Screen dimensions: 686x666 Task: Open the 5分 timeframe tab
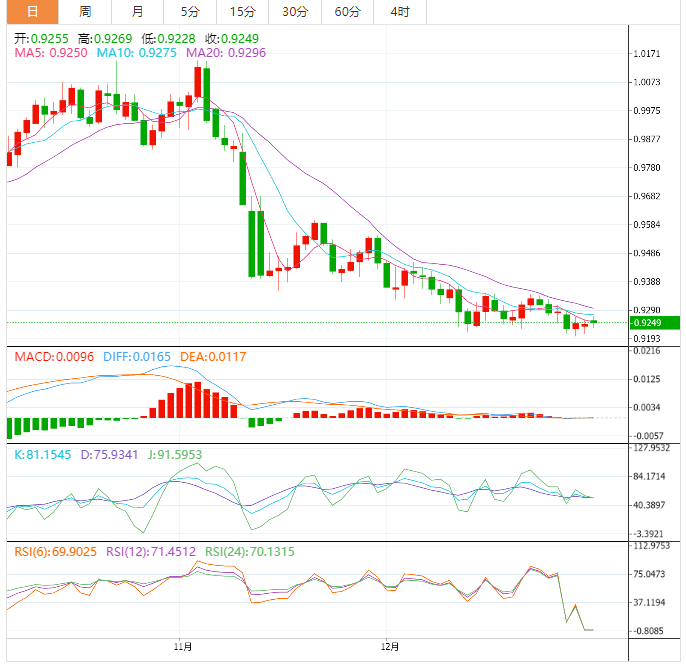(x=190, y=12)
